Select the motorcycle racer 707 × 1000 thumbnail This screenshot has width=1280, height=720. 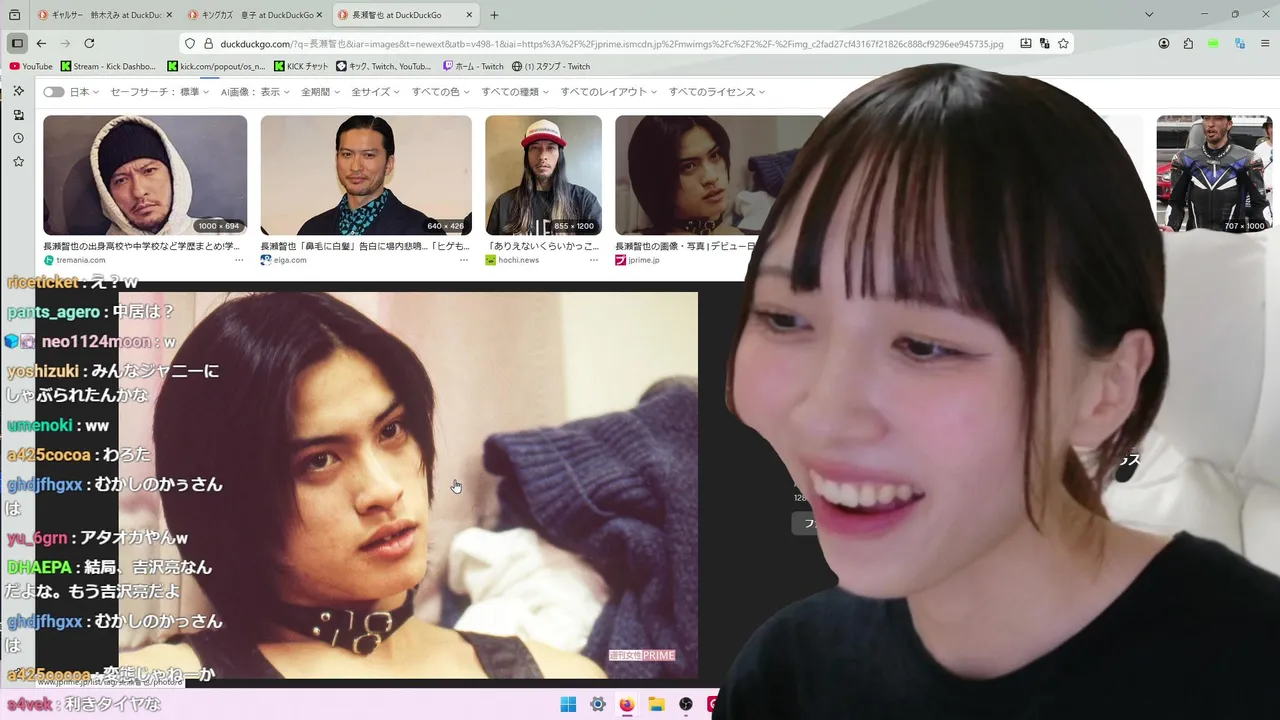point(1214,175)
